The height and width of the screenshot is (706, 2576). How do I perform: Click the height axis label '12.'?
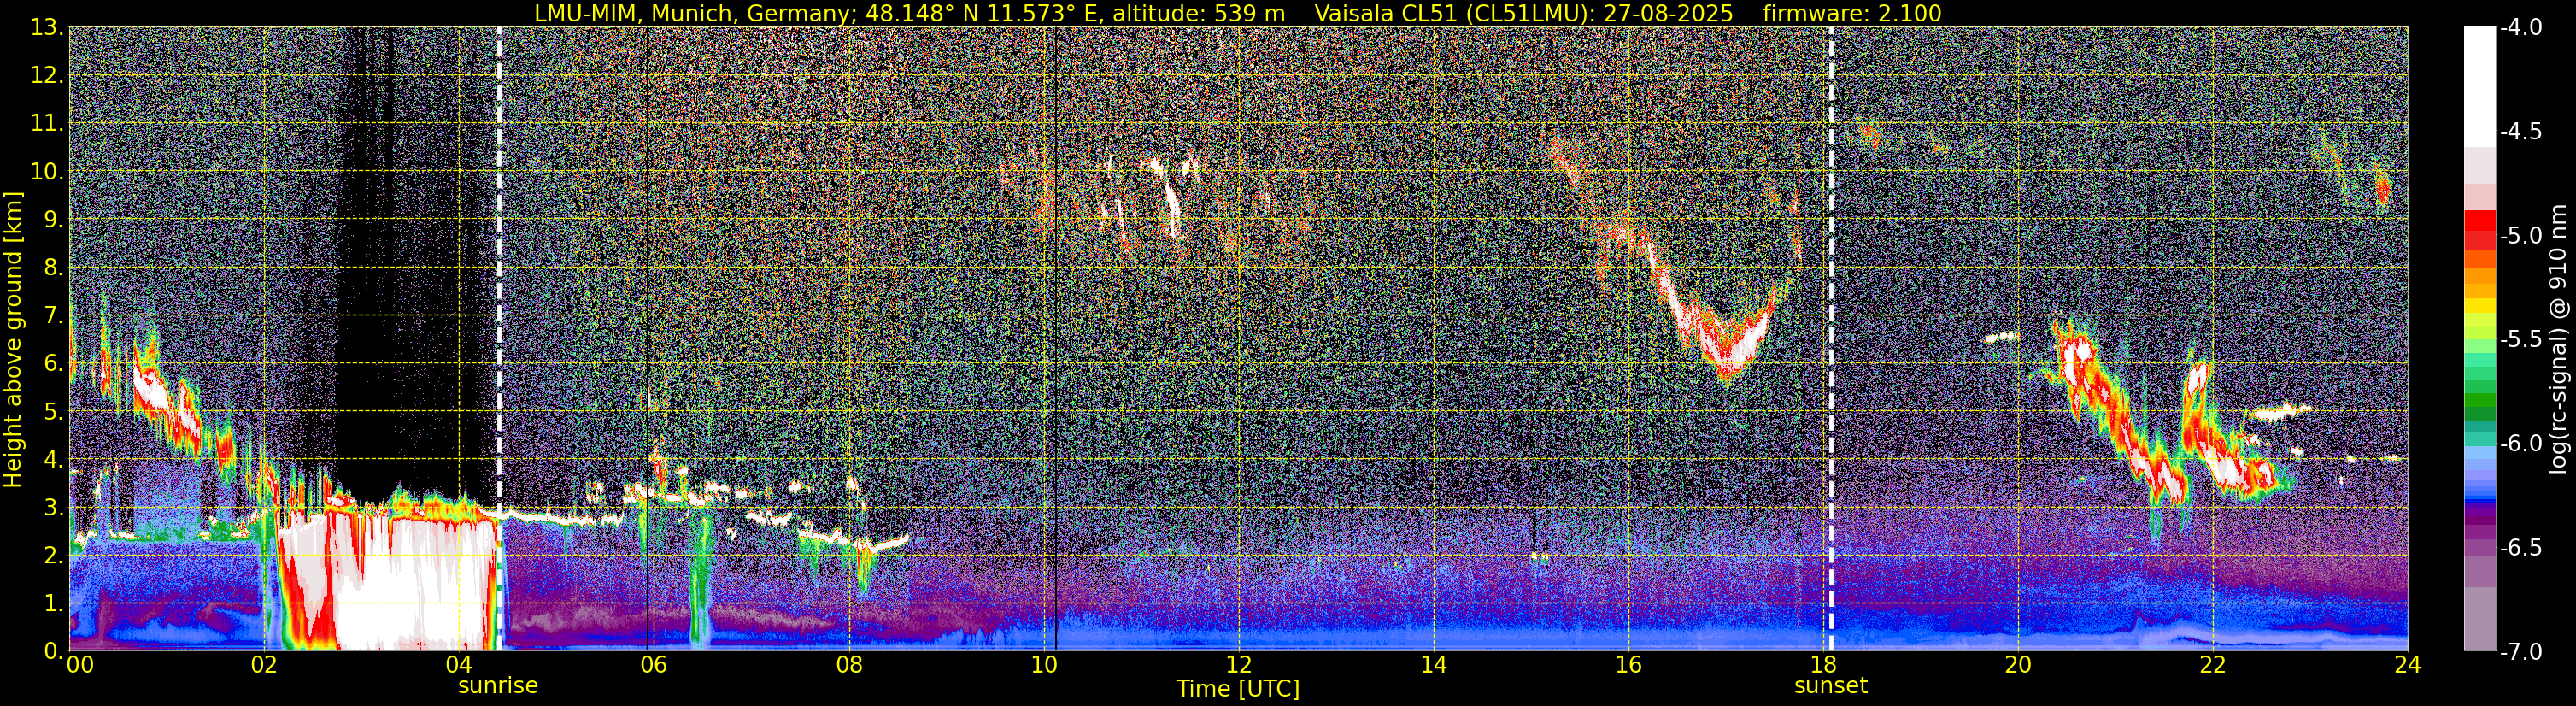(x=47, y=76)
